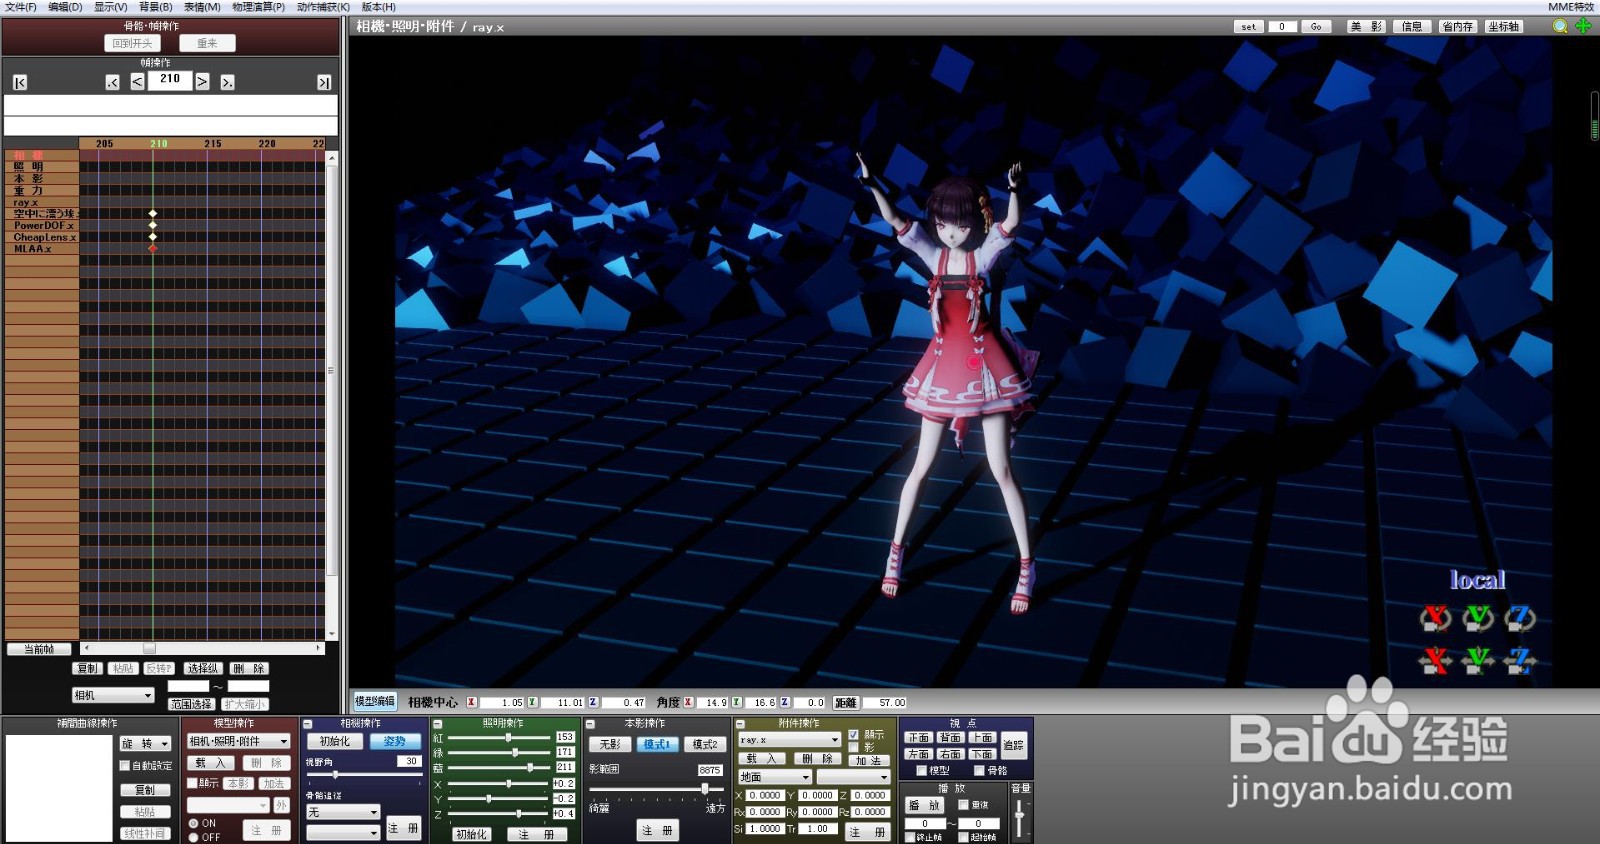Jump to first frame with |< button
The width and height of the screenshot is (1600, 844).
(x=19, y=82)
